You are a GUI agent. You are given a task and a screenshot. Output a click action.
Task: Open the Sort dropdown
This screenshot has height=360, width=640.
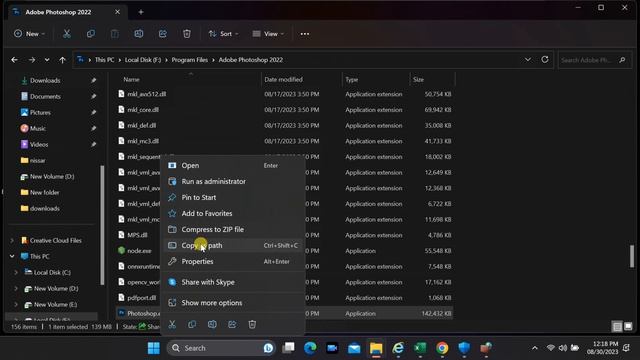[223, 34]
